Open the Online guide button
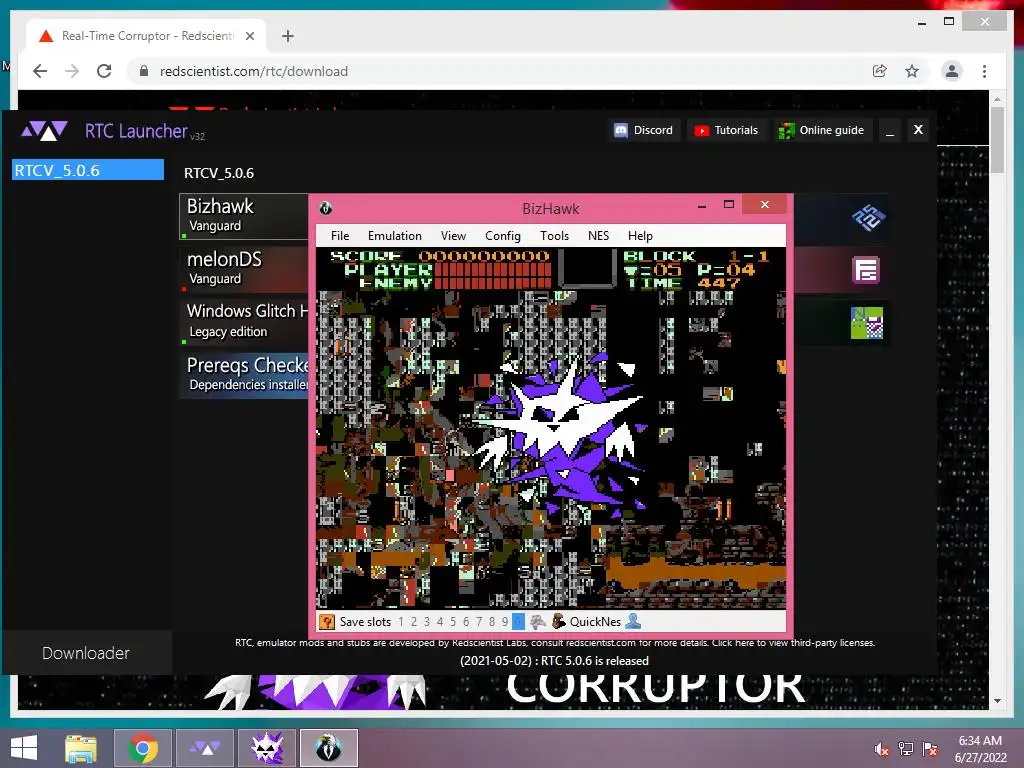 821,131
